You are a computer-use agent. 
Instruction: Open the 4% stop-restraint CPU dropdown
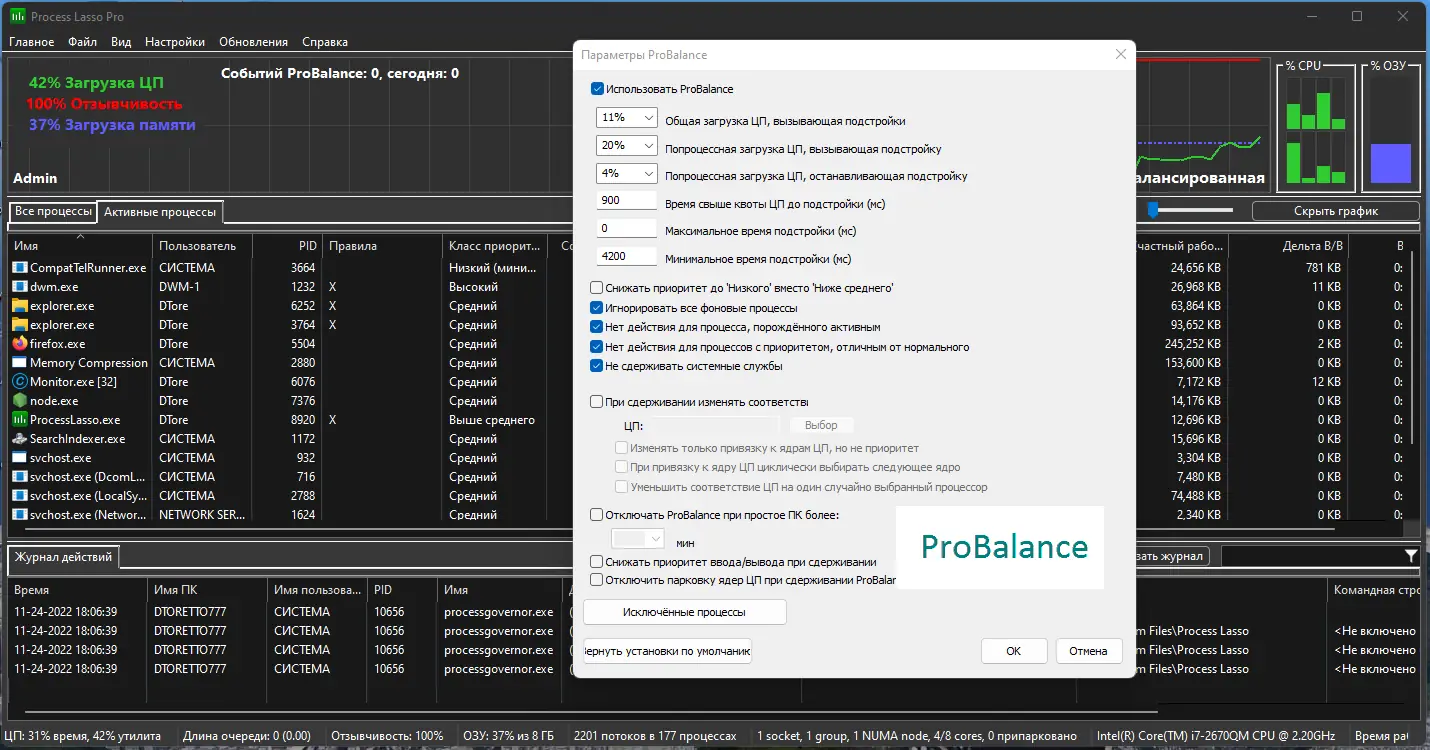[626, 174]
